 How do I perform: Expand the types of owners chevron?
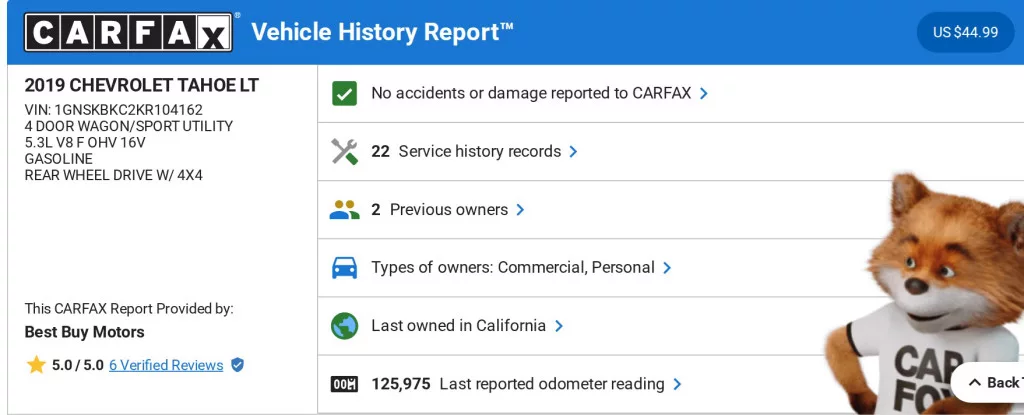[667, 268]
